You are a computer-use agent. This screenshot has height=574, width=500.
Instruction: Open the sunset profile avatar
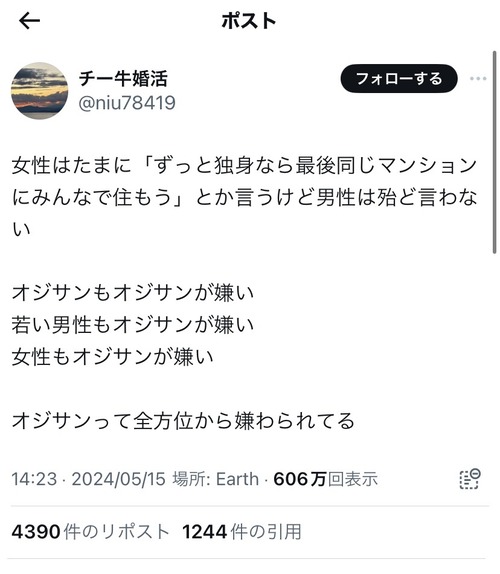click(40, 90)
